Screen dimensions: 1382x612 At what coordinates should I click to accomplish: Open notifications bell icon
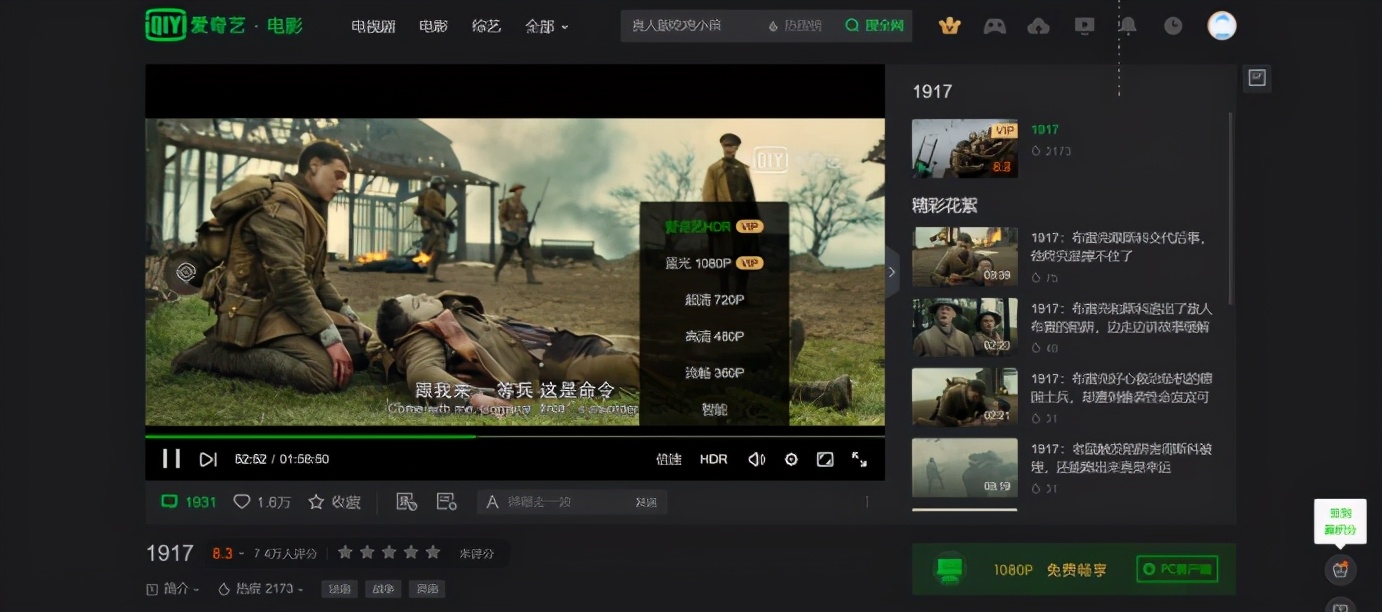pos(1128,26)
